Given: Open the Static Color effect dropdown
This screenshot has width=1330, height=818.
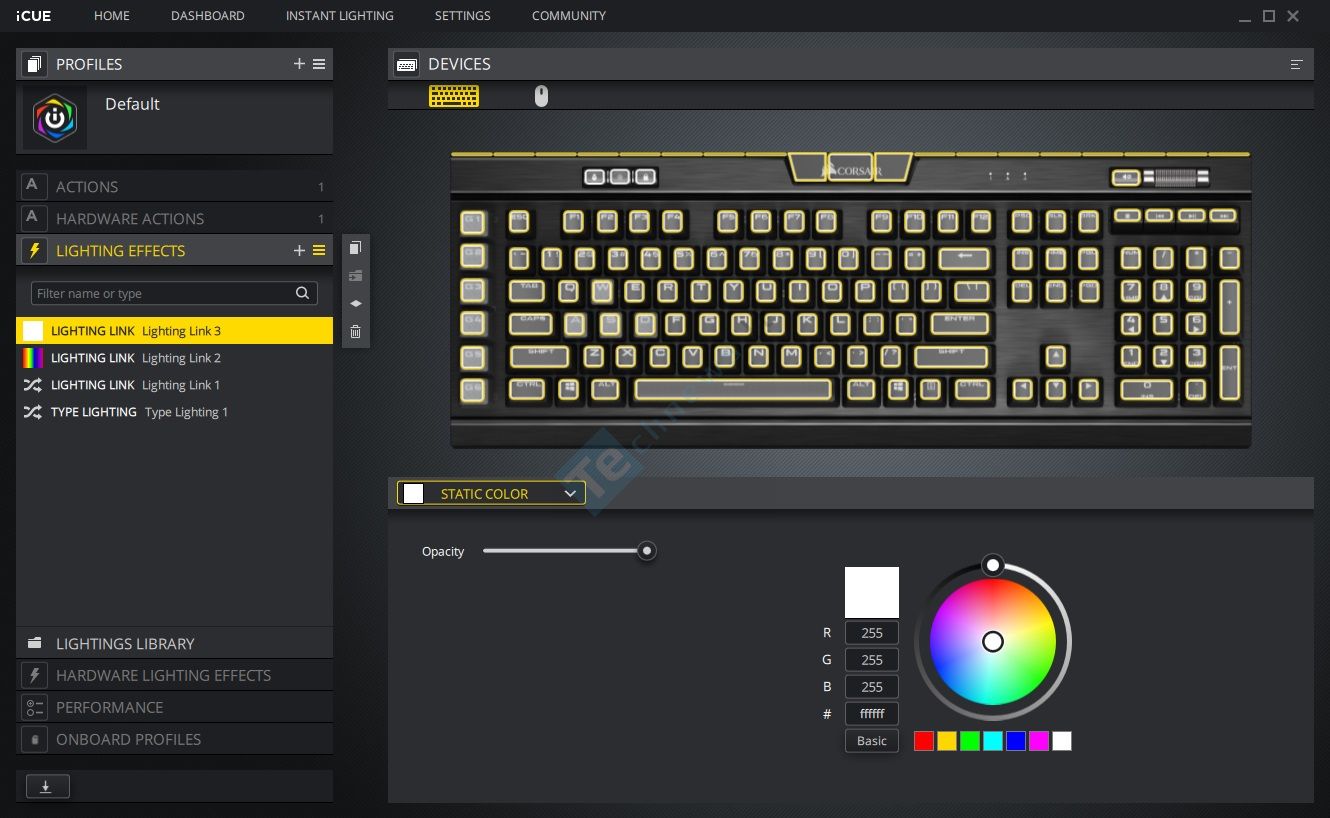Looking at the screenshot, I should (x=491, y=493).
